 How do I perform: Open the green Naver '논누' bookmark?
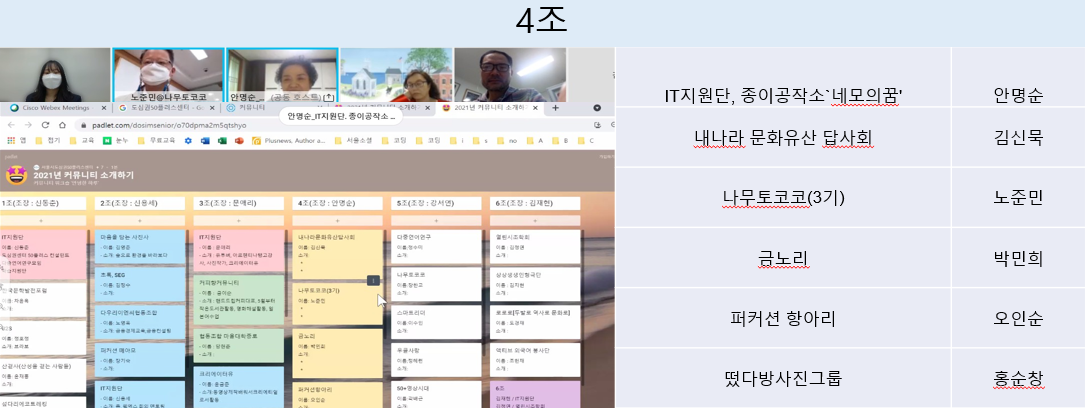(x=114, y=140)
